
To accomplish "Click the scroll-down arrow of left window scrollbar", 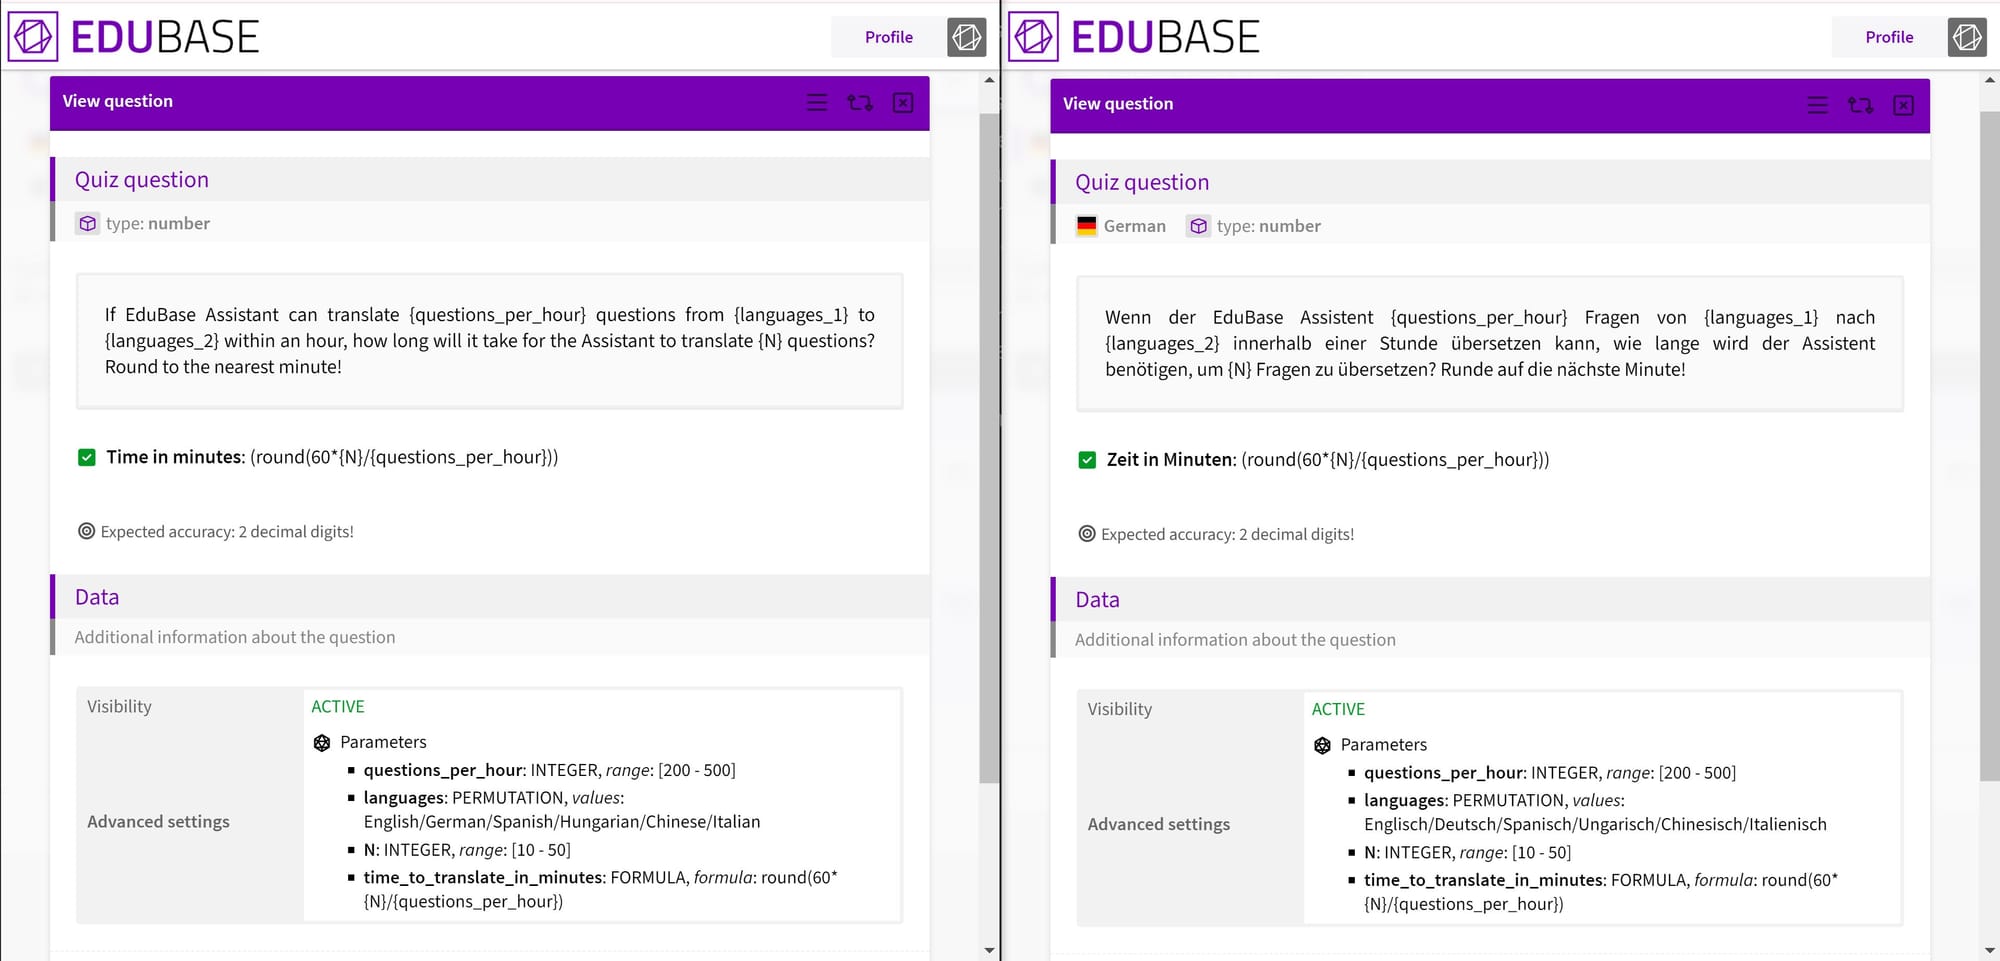I will tap(989, 950).
